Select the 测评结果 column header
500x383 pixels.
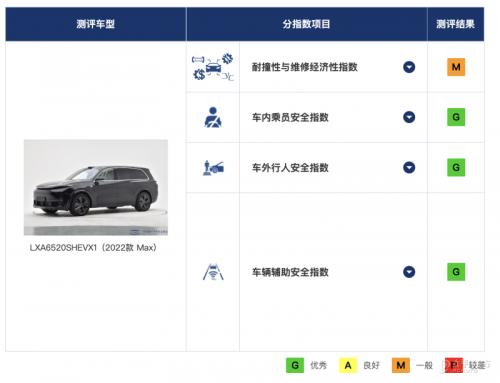456,24
